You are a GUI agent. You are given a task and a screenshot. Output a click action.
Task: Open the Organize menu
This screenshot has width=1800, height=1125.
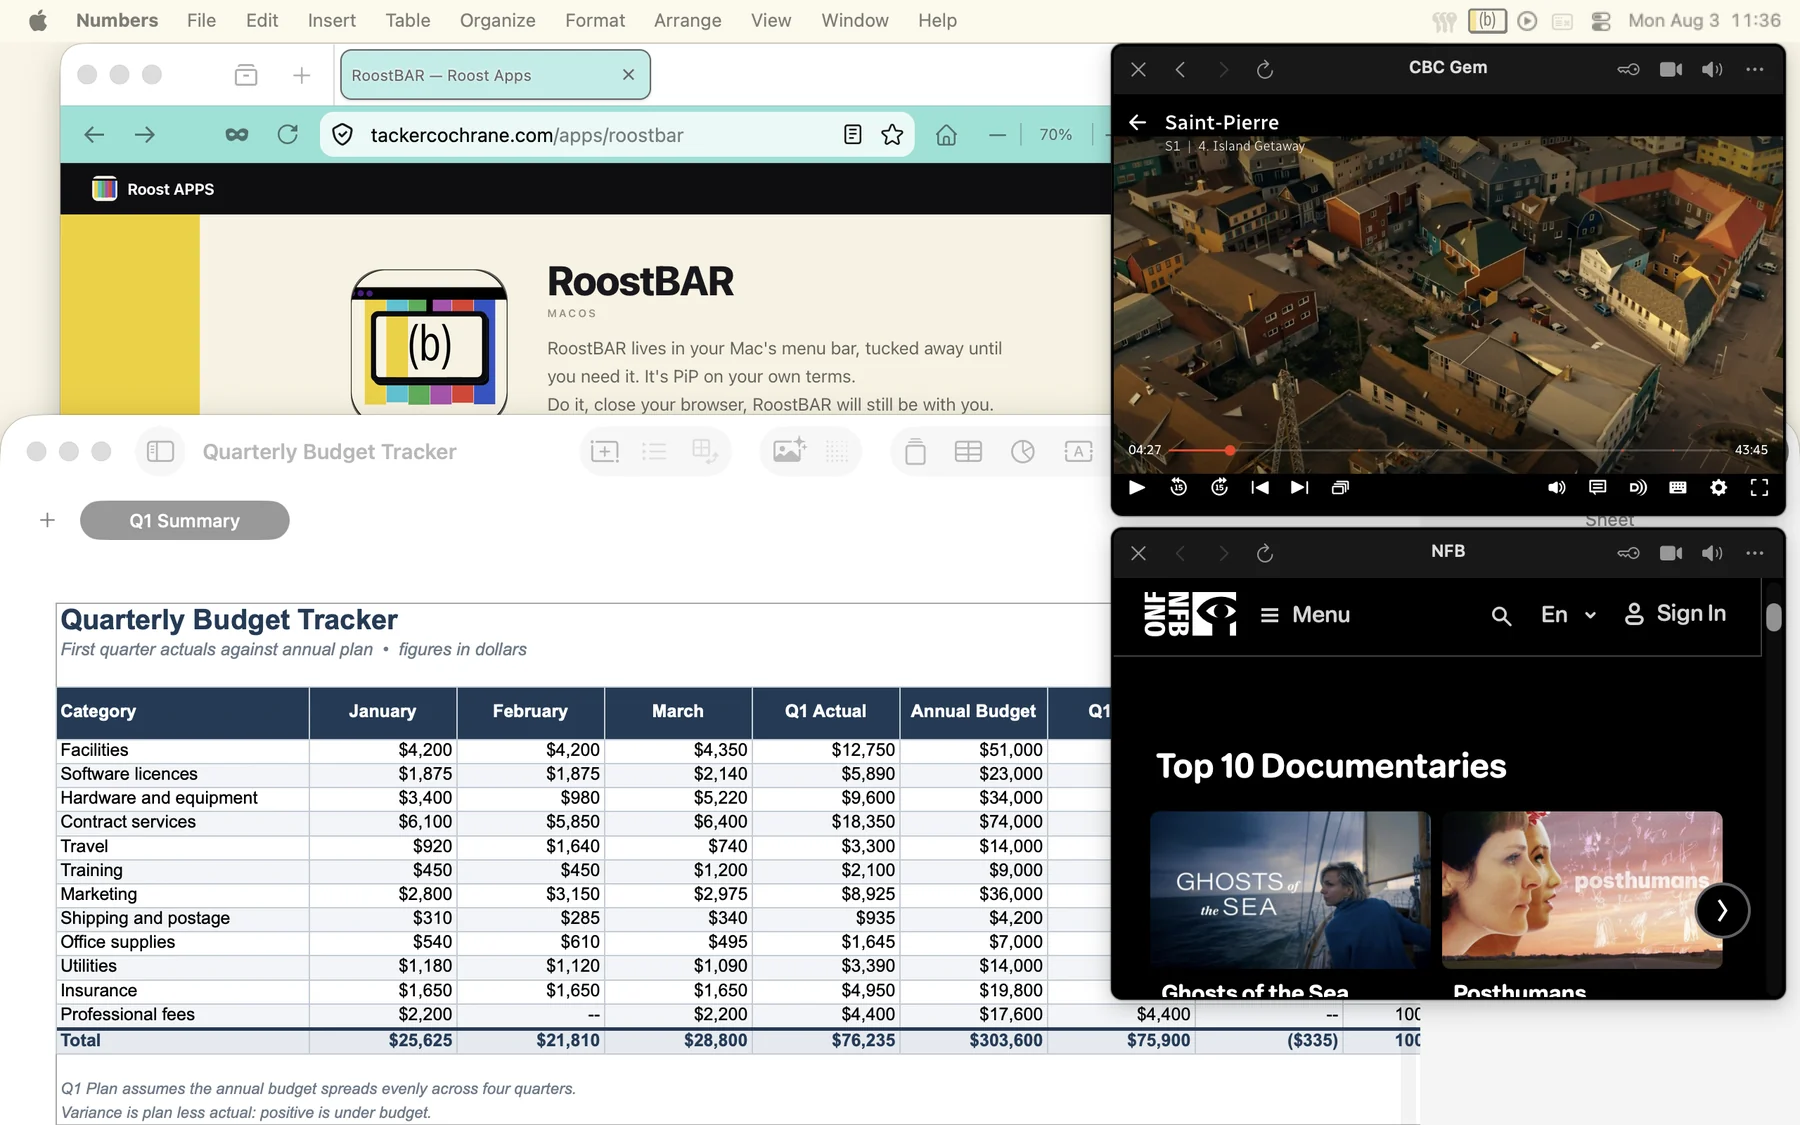[x=497, y=20]
